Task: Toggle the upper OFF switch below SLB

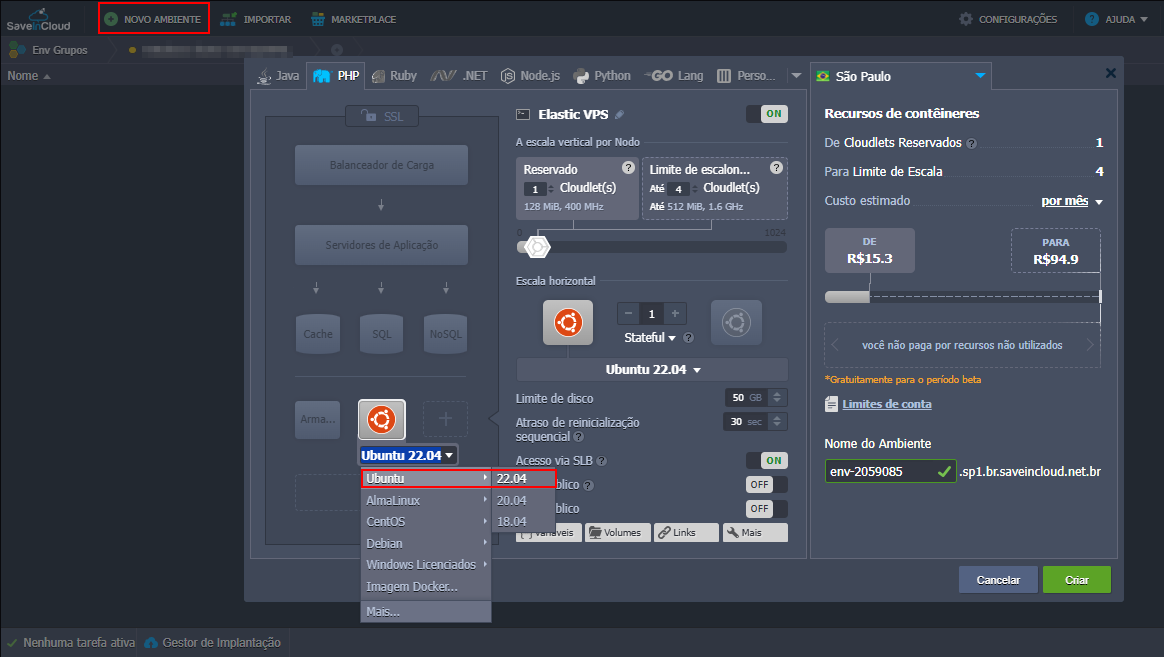Action: tap(767, 484)
